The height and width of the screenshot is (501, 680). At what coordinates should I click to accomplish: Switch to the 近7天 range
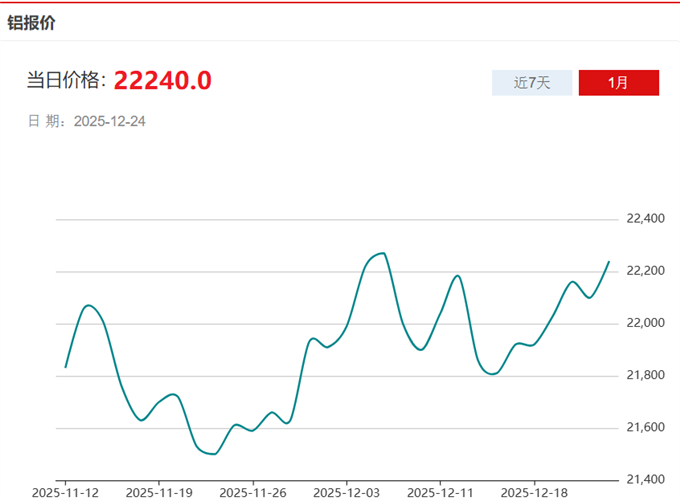pos(532,82)
